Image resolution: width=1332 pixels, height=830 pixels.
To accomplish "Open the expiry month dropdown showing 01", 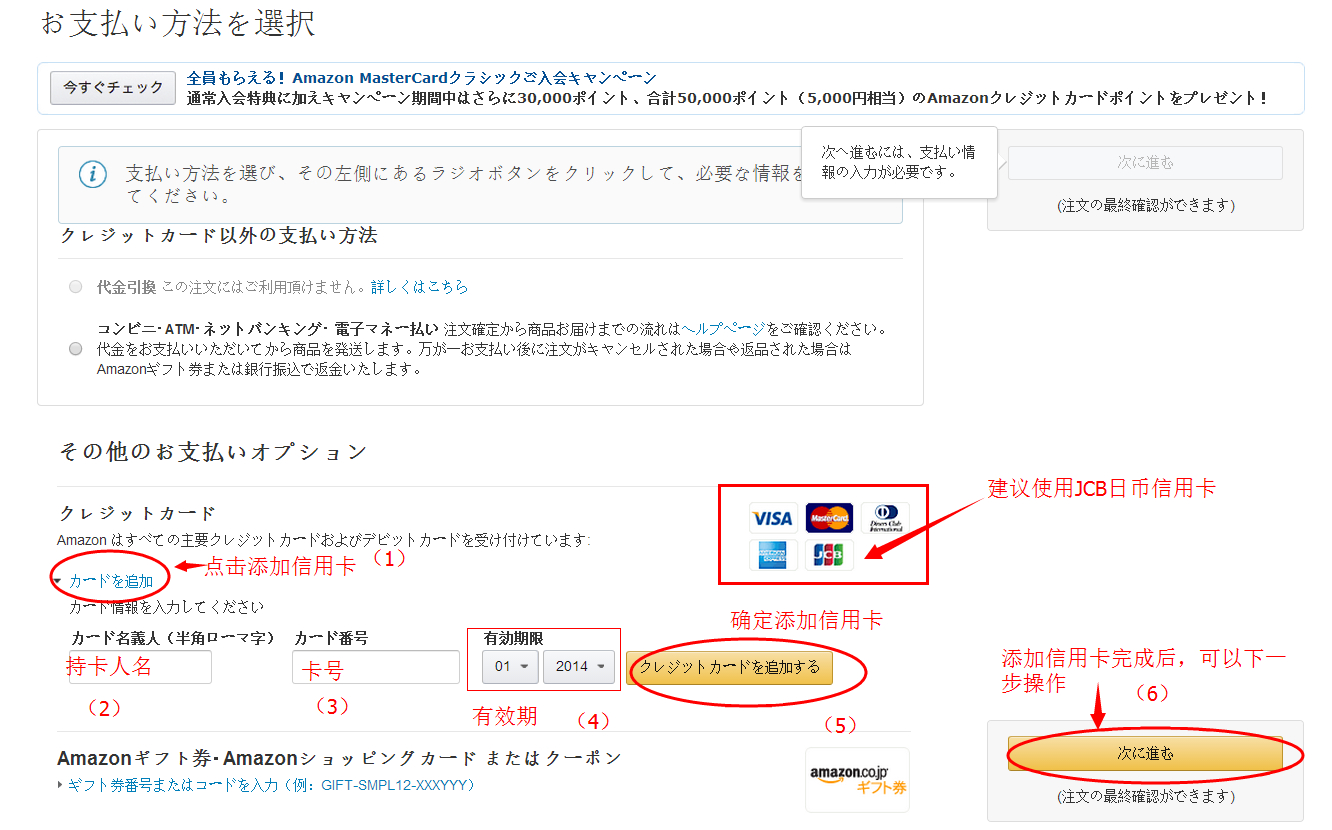I will 510,667.
